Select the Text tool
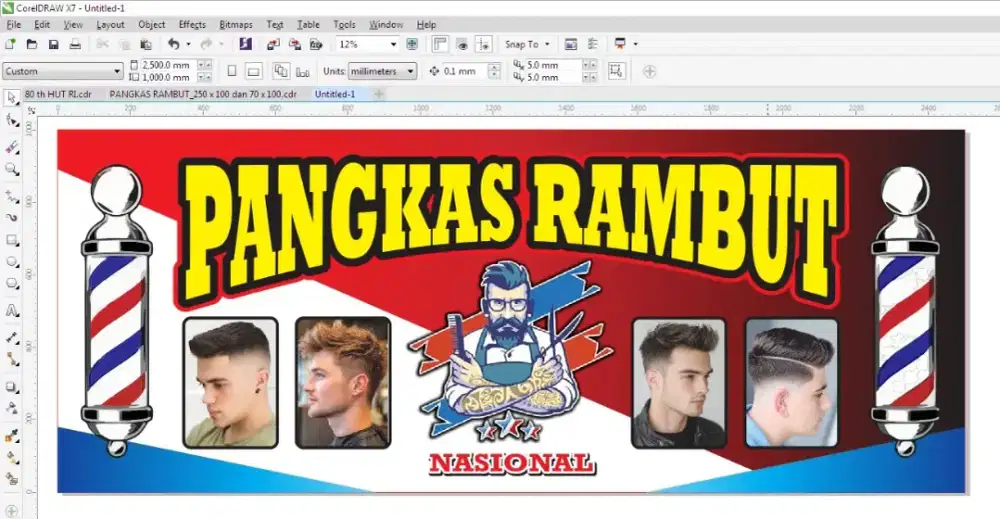This screenshot has height=519, width=1000. click(12, 311)
